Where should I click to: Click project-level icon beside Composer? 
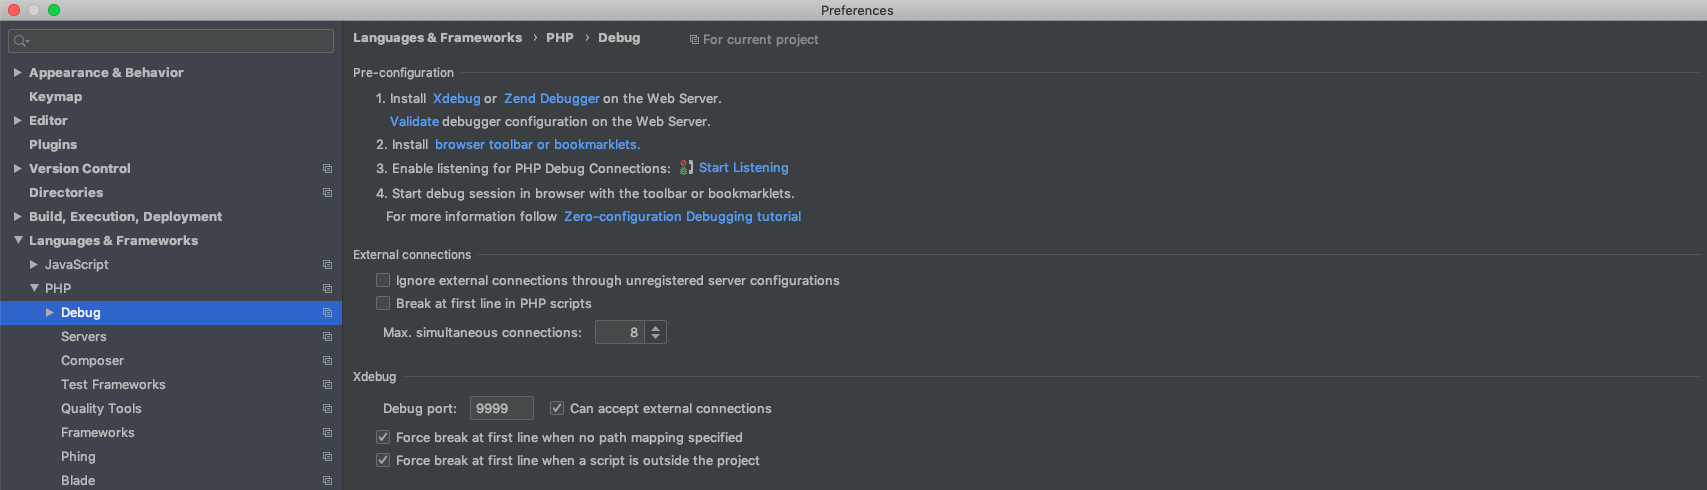(327, 361)
